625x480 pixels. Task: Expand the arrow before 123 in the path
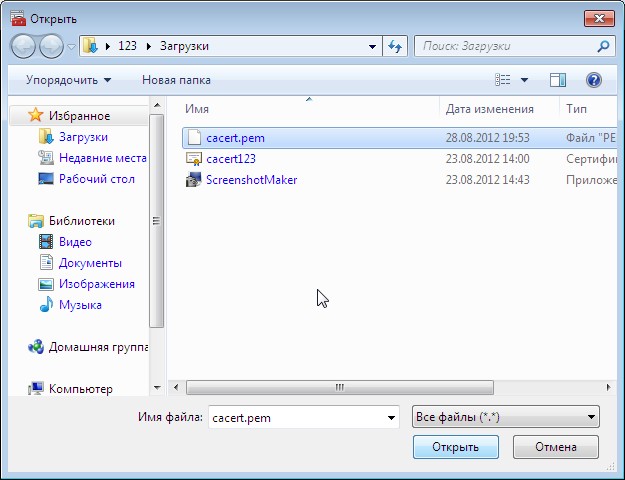[108, 46]
